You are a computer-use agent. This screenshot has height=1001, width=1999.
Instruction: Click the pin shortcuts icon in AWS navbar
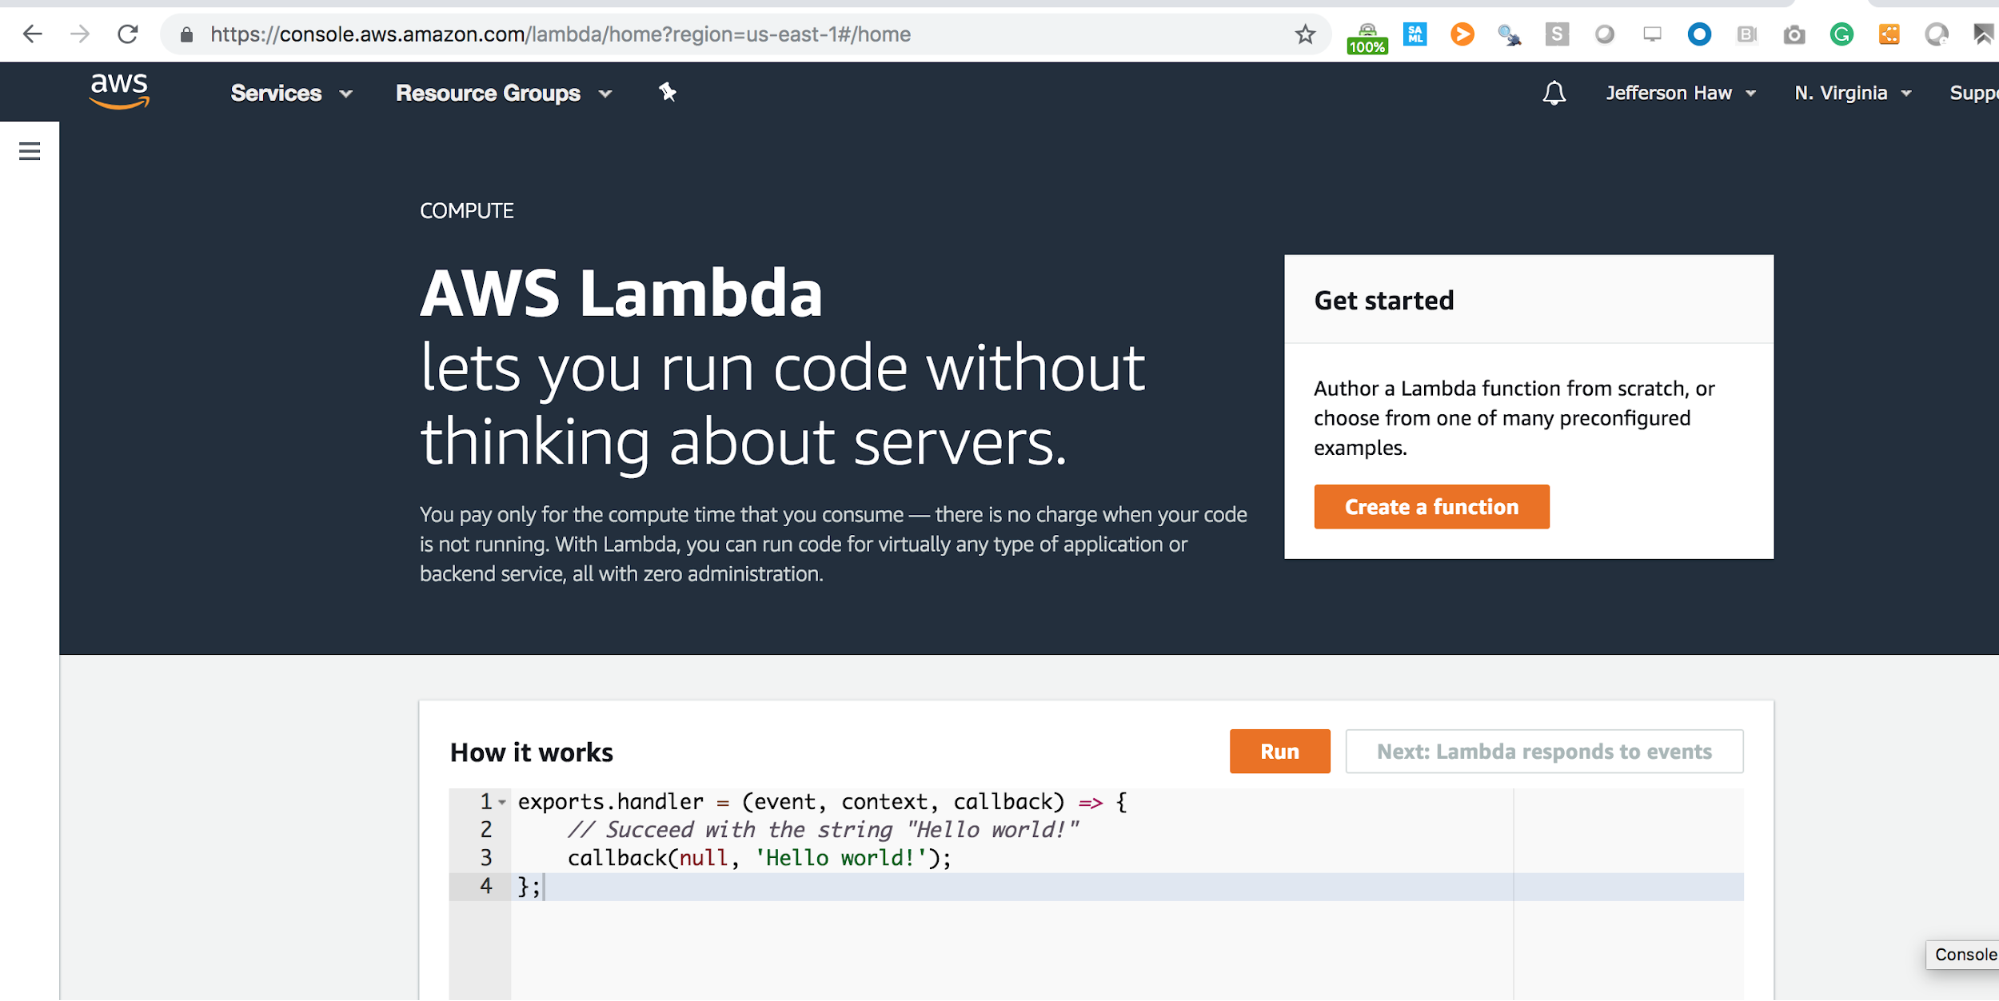coord(667,92)
